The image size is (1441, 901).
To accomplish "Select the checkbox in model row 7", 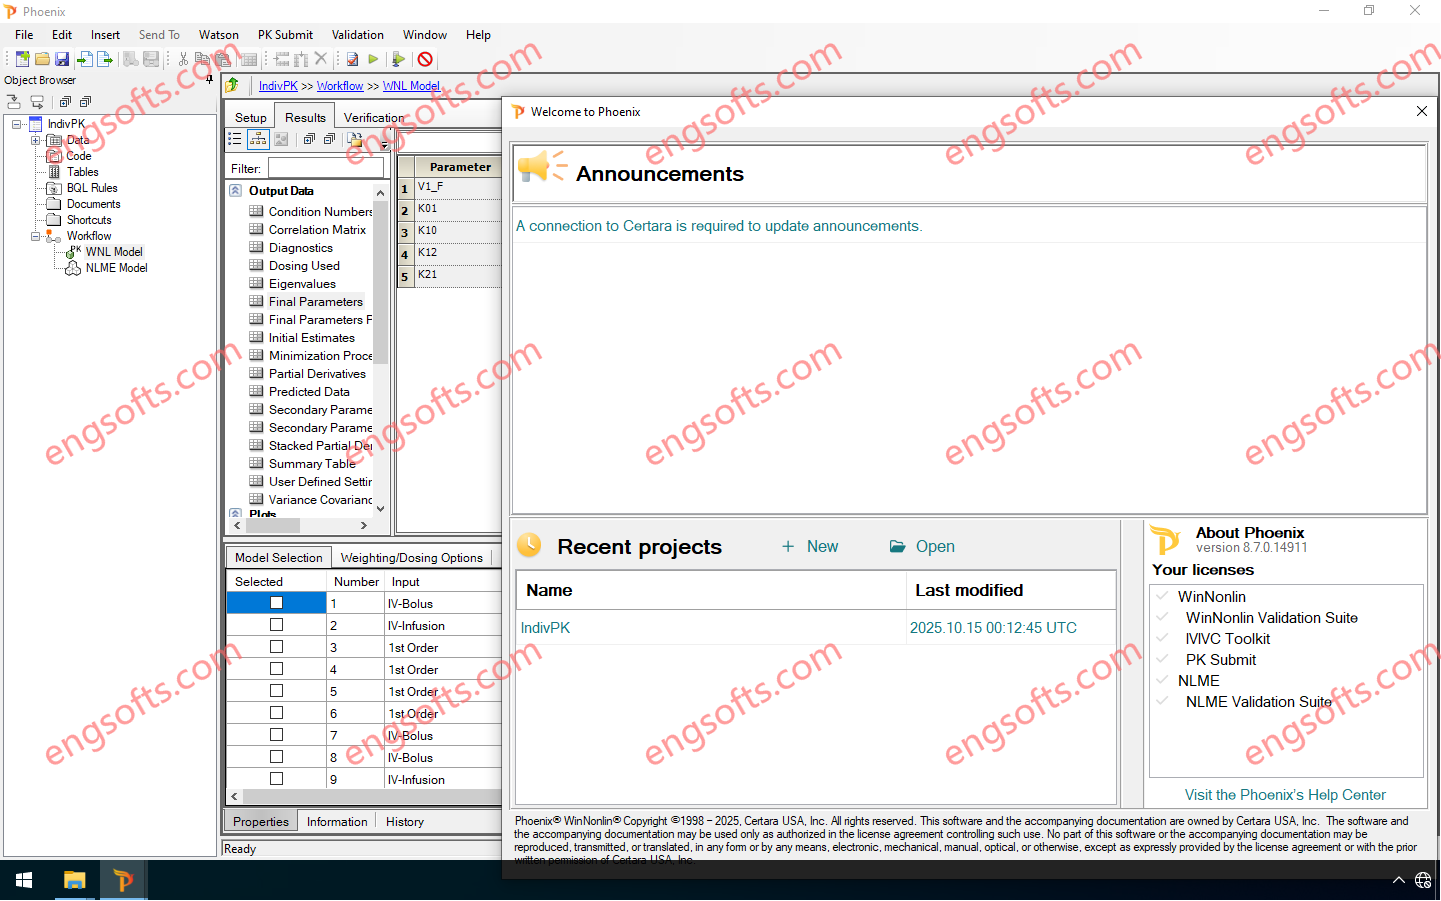I will point(276,735).
